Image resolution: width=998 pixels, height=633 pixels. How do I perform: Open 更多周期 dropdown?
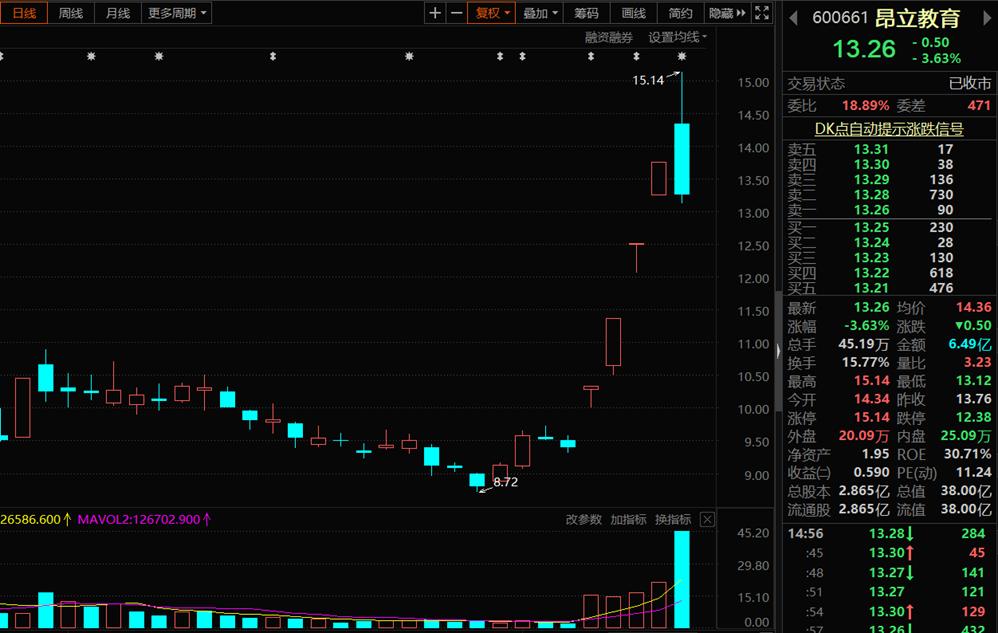coord(176,13)
